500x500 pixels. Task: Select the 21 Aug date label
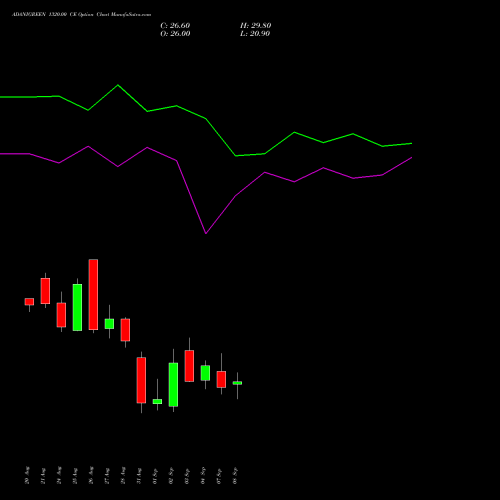click(x=43, y=476)
